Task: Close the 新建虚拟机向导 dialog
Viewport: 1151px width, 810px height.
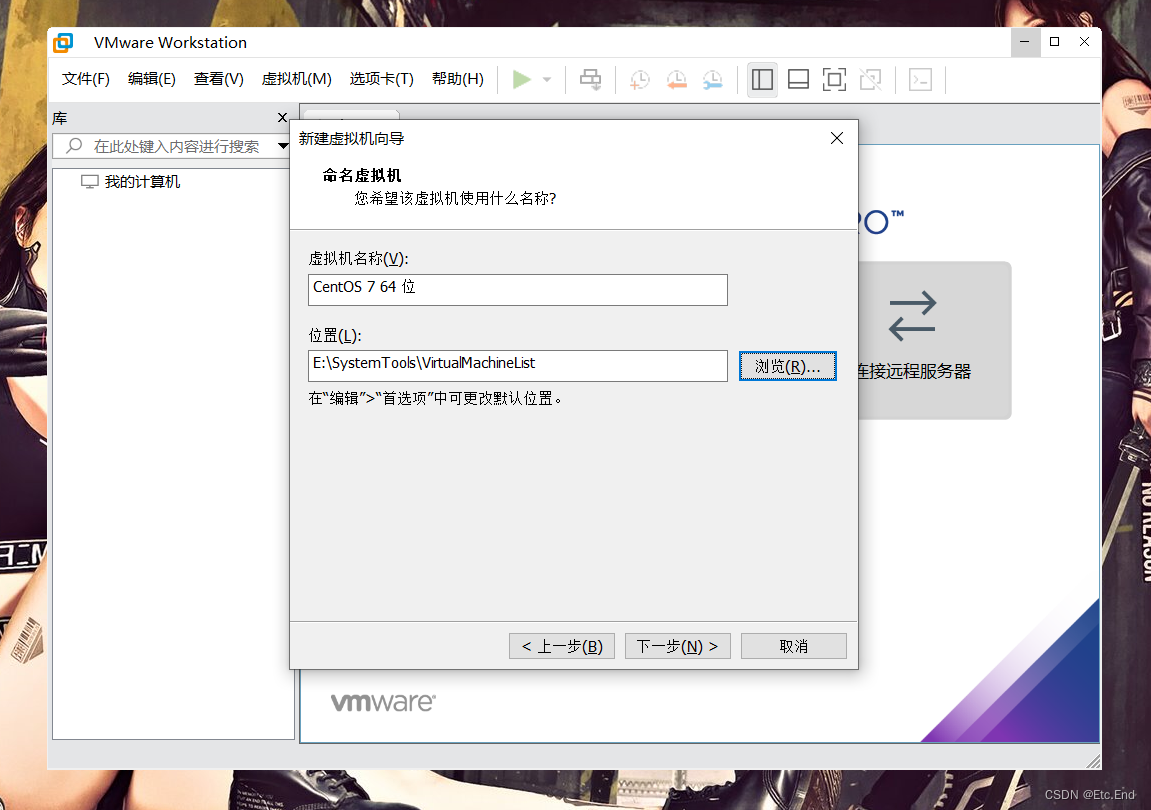Action: click(x=837, y=138)
